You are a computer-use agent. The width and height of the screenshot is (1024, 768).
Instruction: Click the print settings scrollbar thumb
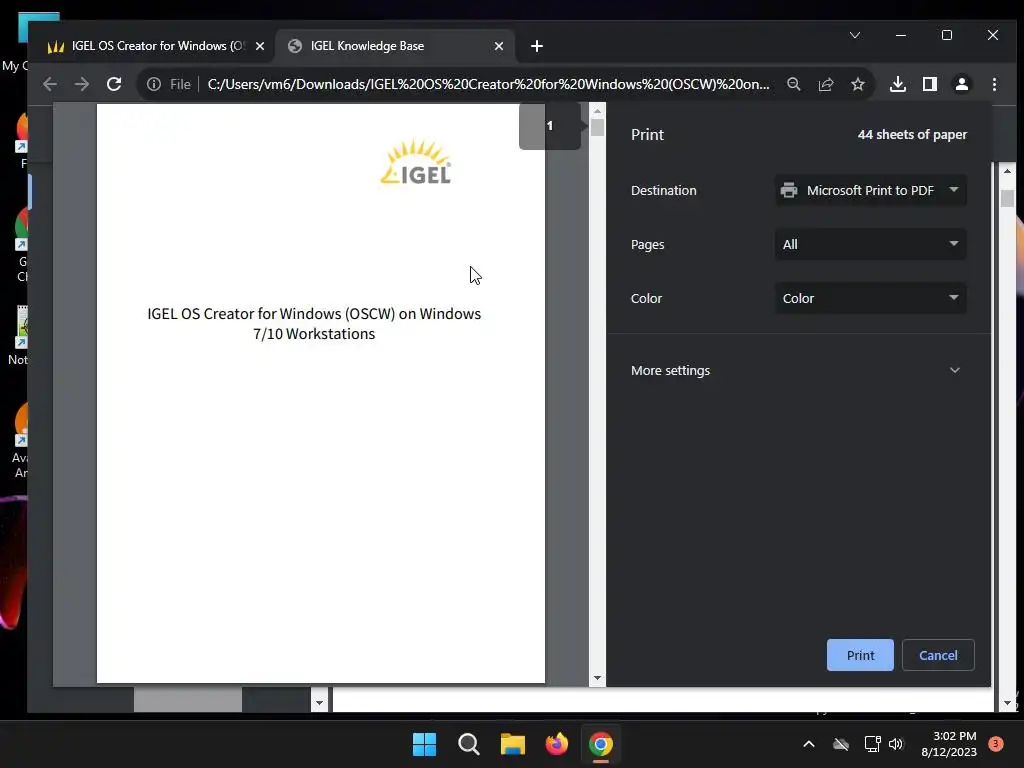[1007, 198]
